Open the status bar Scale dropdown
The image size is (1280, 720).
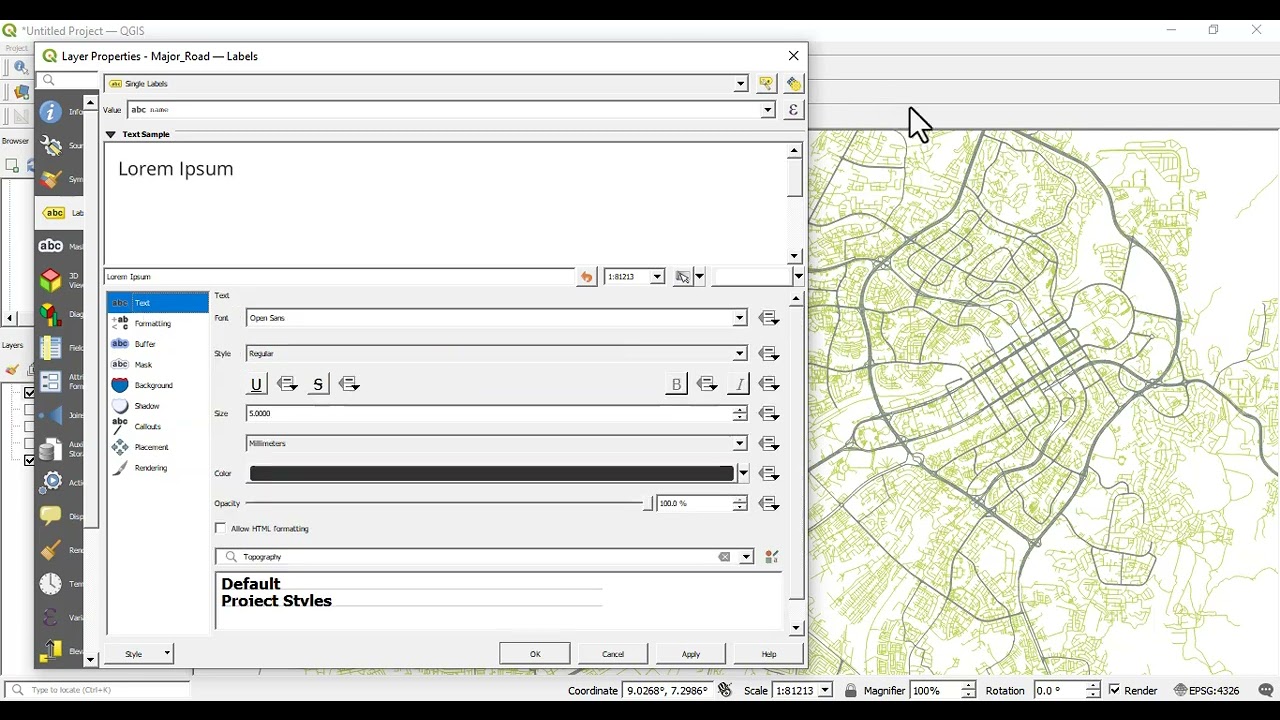pos(825,691)
